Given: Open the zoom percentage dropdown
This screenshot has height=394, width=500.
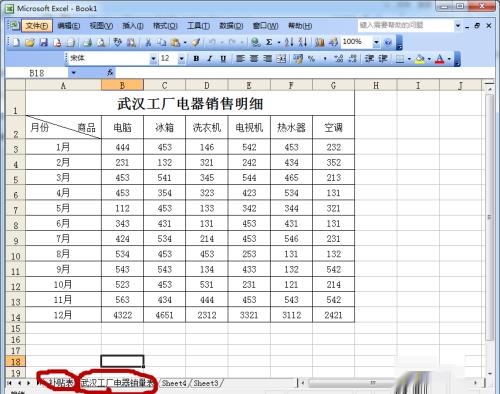Looking at the screenshot, I should click(376, 42).
